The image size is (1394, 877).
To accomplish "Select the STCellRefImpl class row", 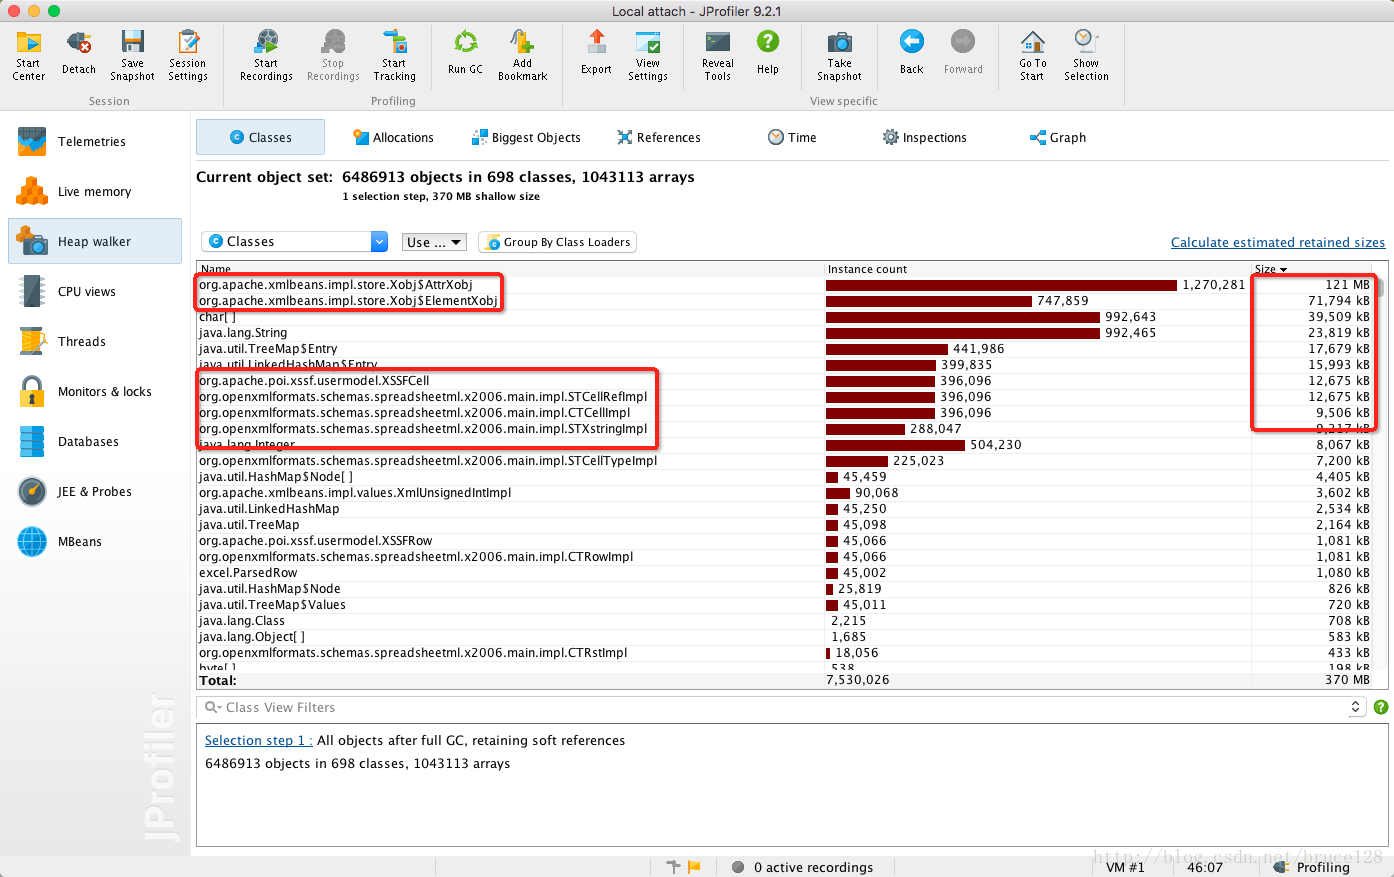I will (x=785, y=397).
